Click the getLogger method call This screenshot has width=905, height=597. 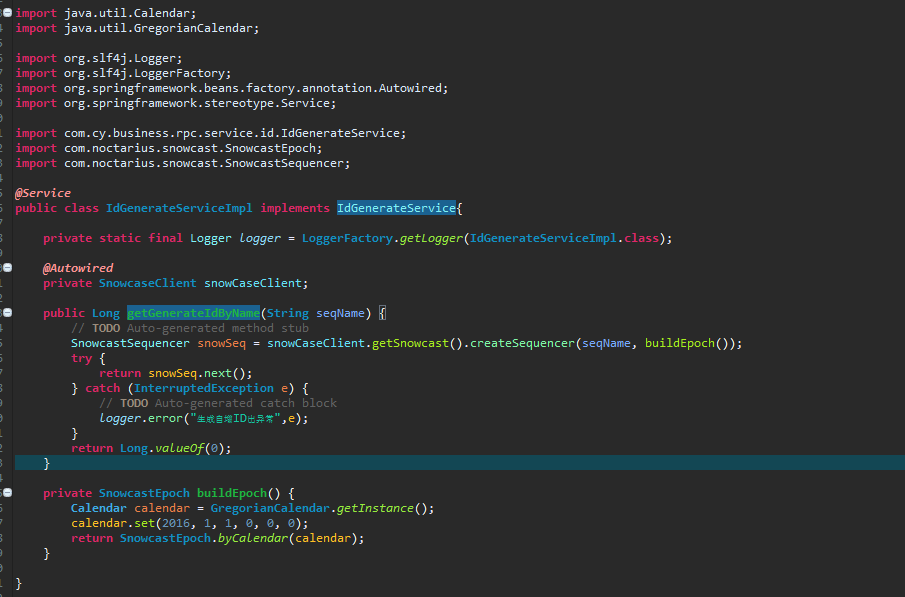tap(431, 238)
